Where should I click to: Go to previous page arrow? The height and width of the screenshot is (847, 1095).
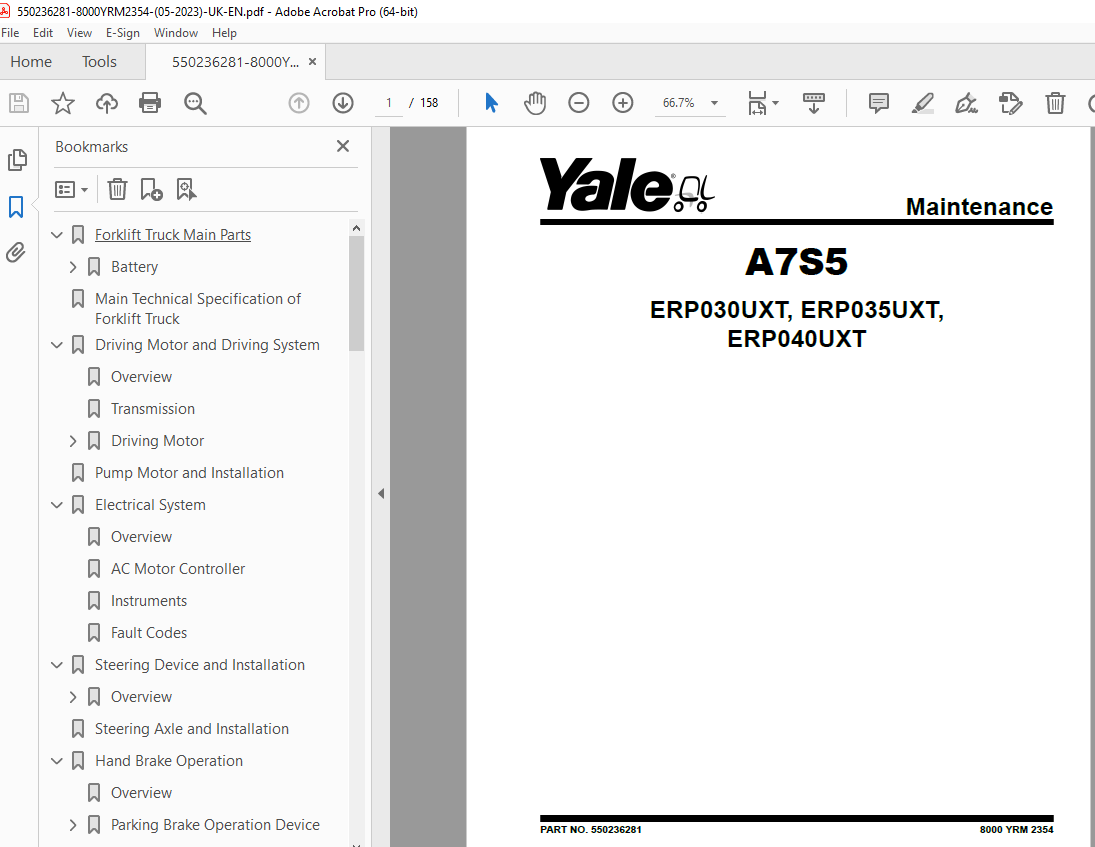coord(299,103)
